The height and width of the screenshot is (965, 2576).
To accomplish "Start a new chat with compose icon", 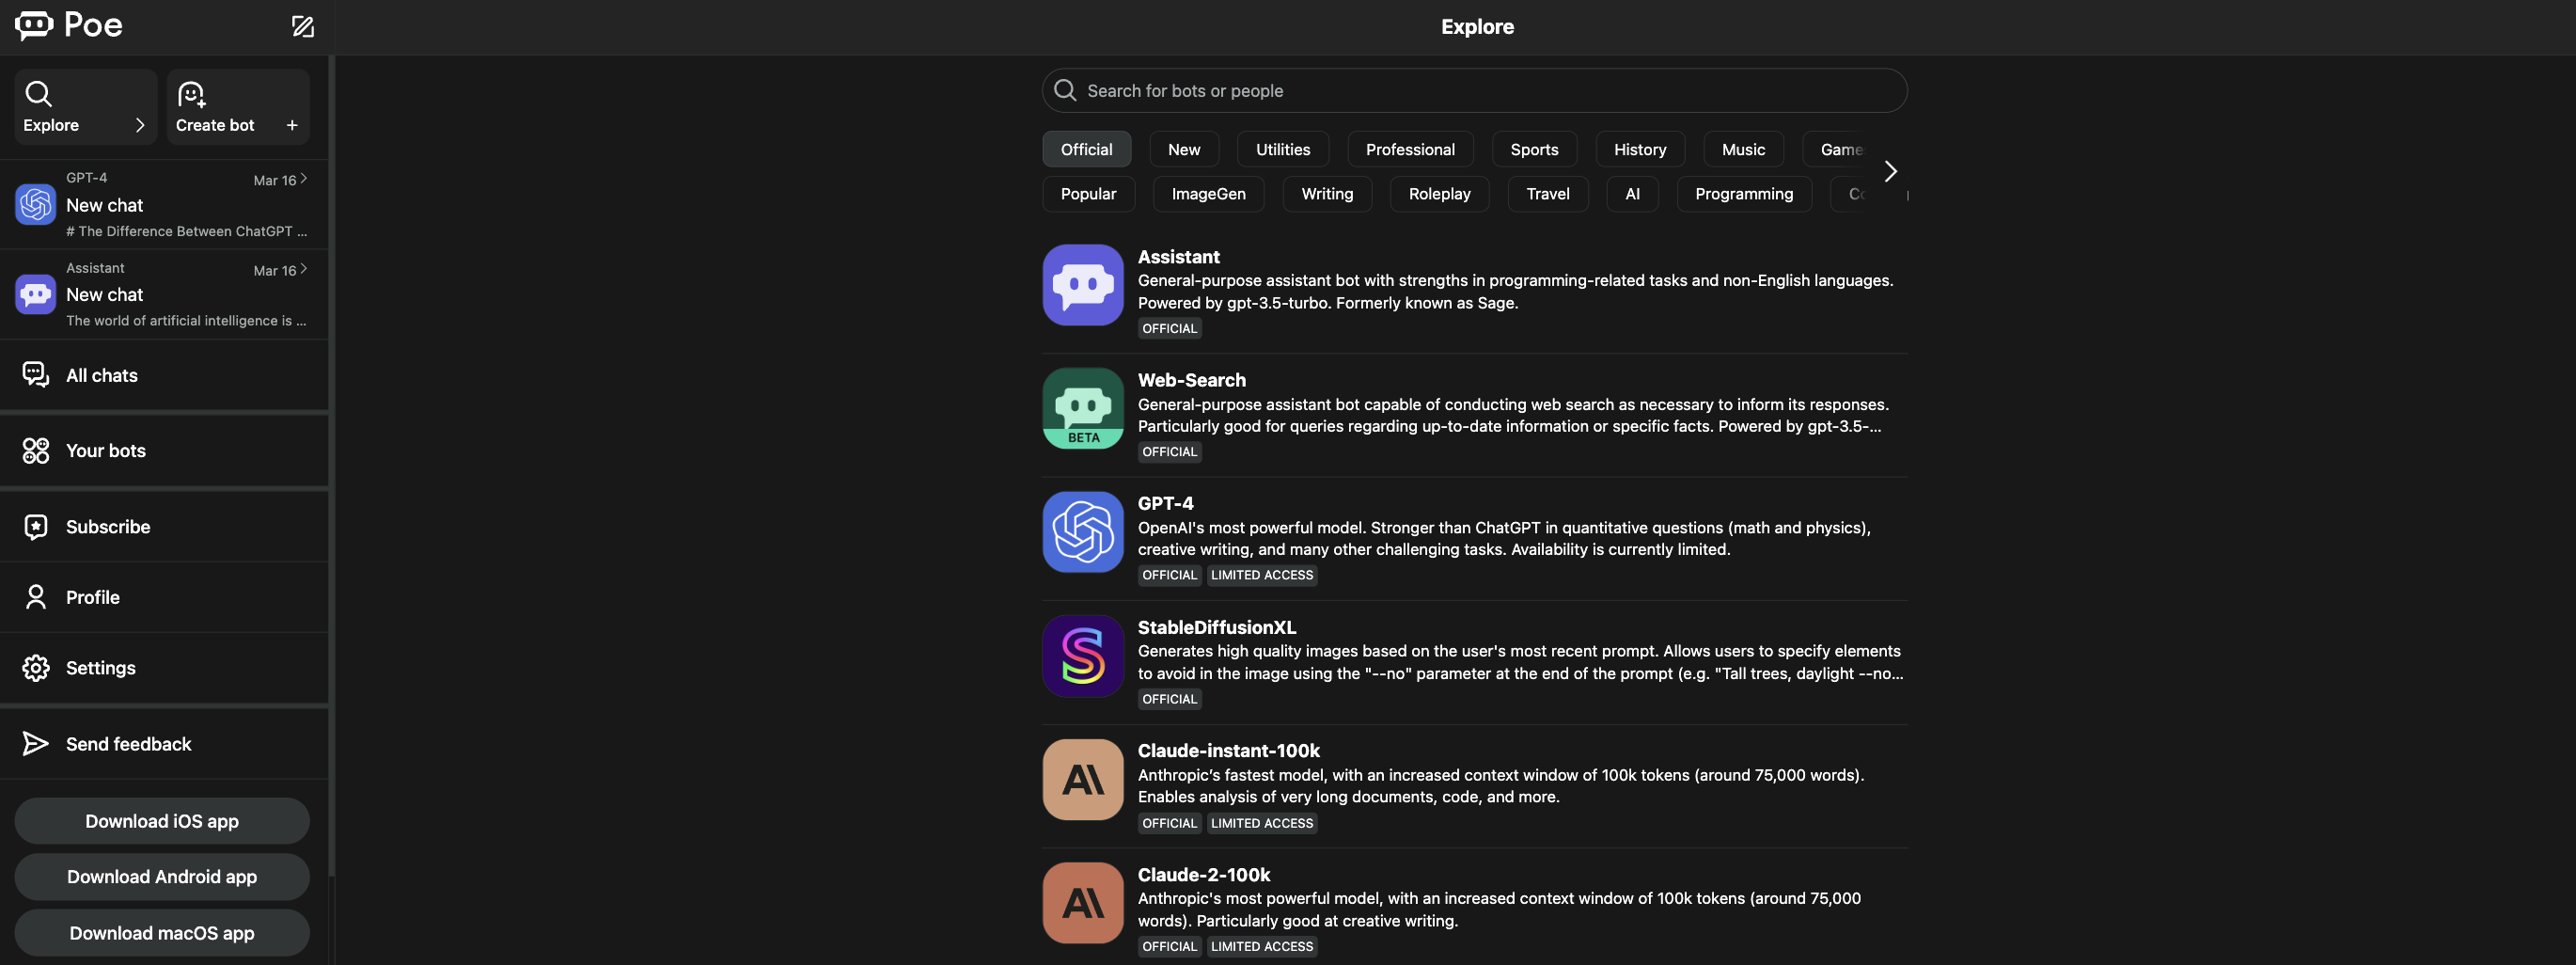I will tap(302, 26).
